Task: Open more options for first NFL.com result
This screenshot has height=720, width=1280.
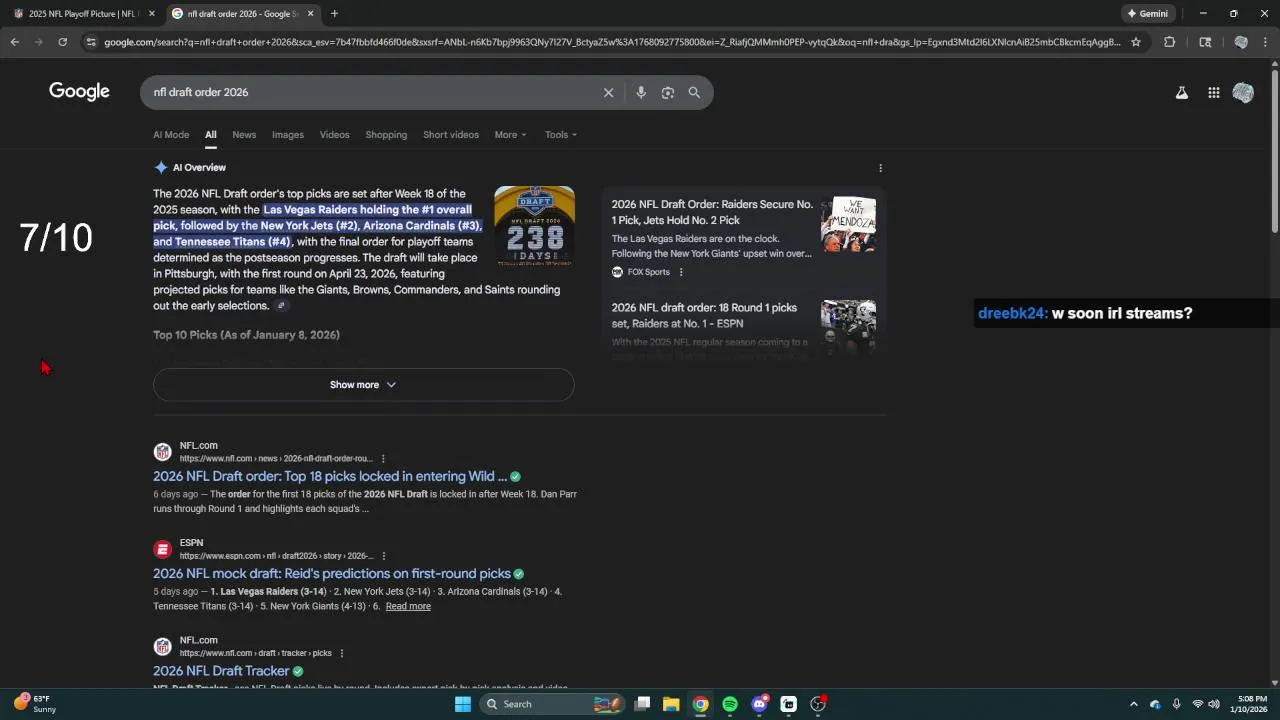Action: point(382,459)
